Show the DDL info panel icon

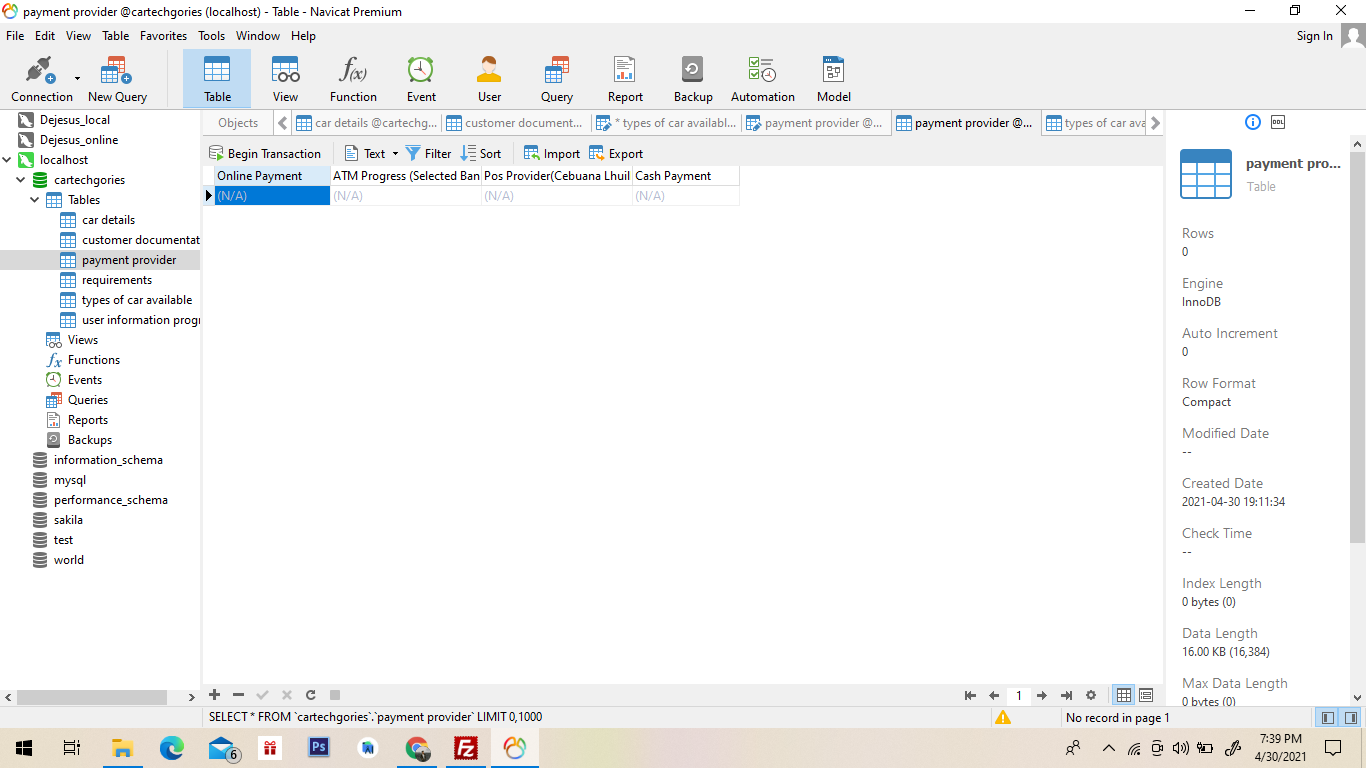[x=1278, y=122]
